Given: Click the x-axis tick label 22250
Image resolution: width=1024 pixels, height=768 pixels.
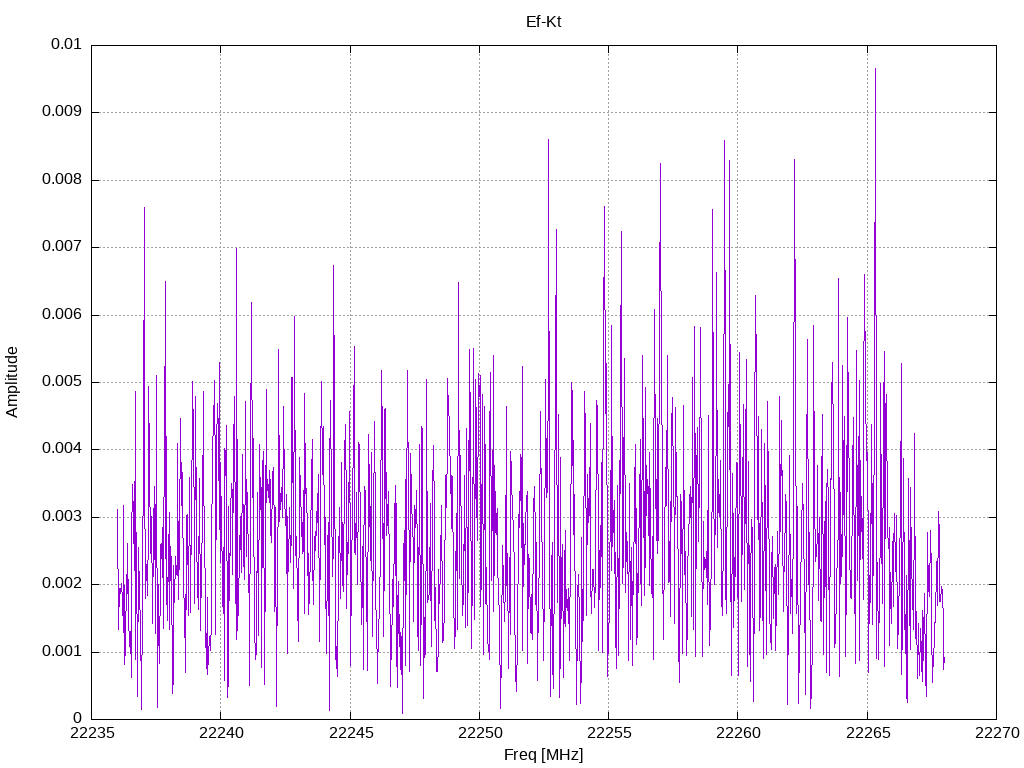Looking at the screenshot, I should [479, 733].
